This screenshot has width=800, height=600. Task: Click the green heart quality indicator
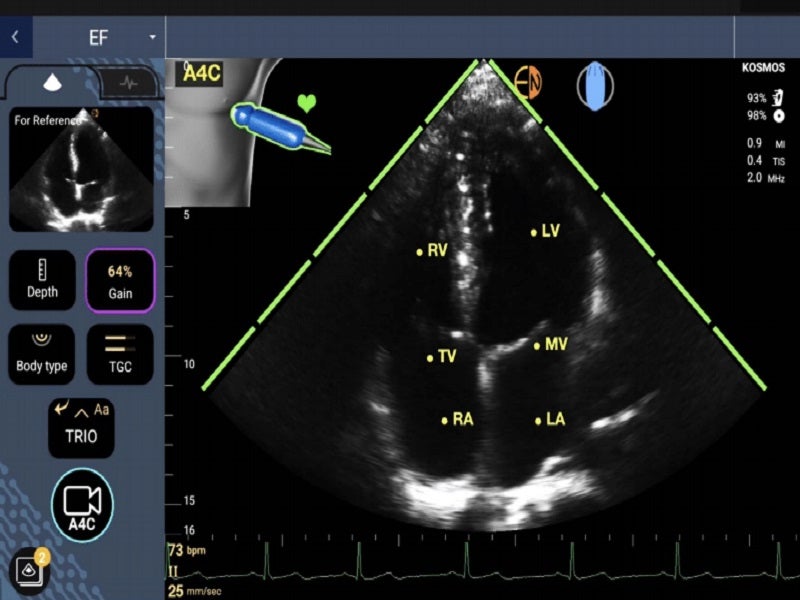306,103
